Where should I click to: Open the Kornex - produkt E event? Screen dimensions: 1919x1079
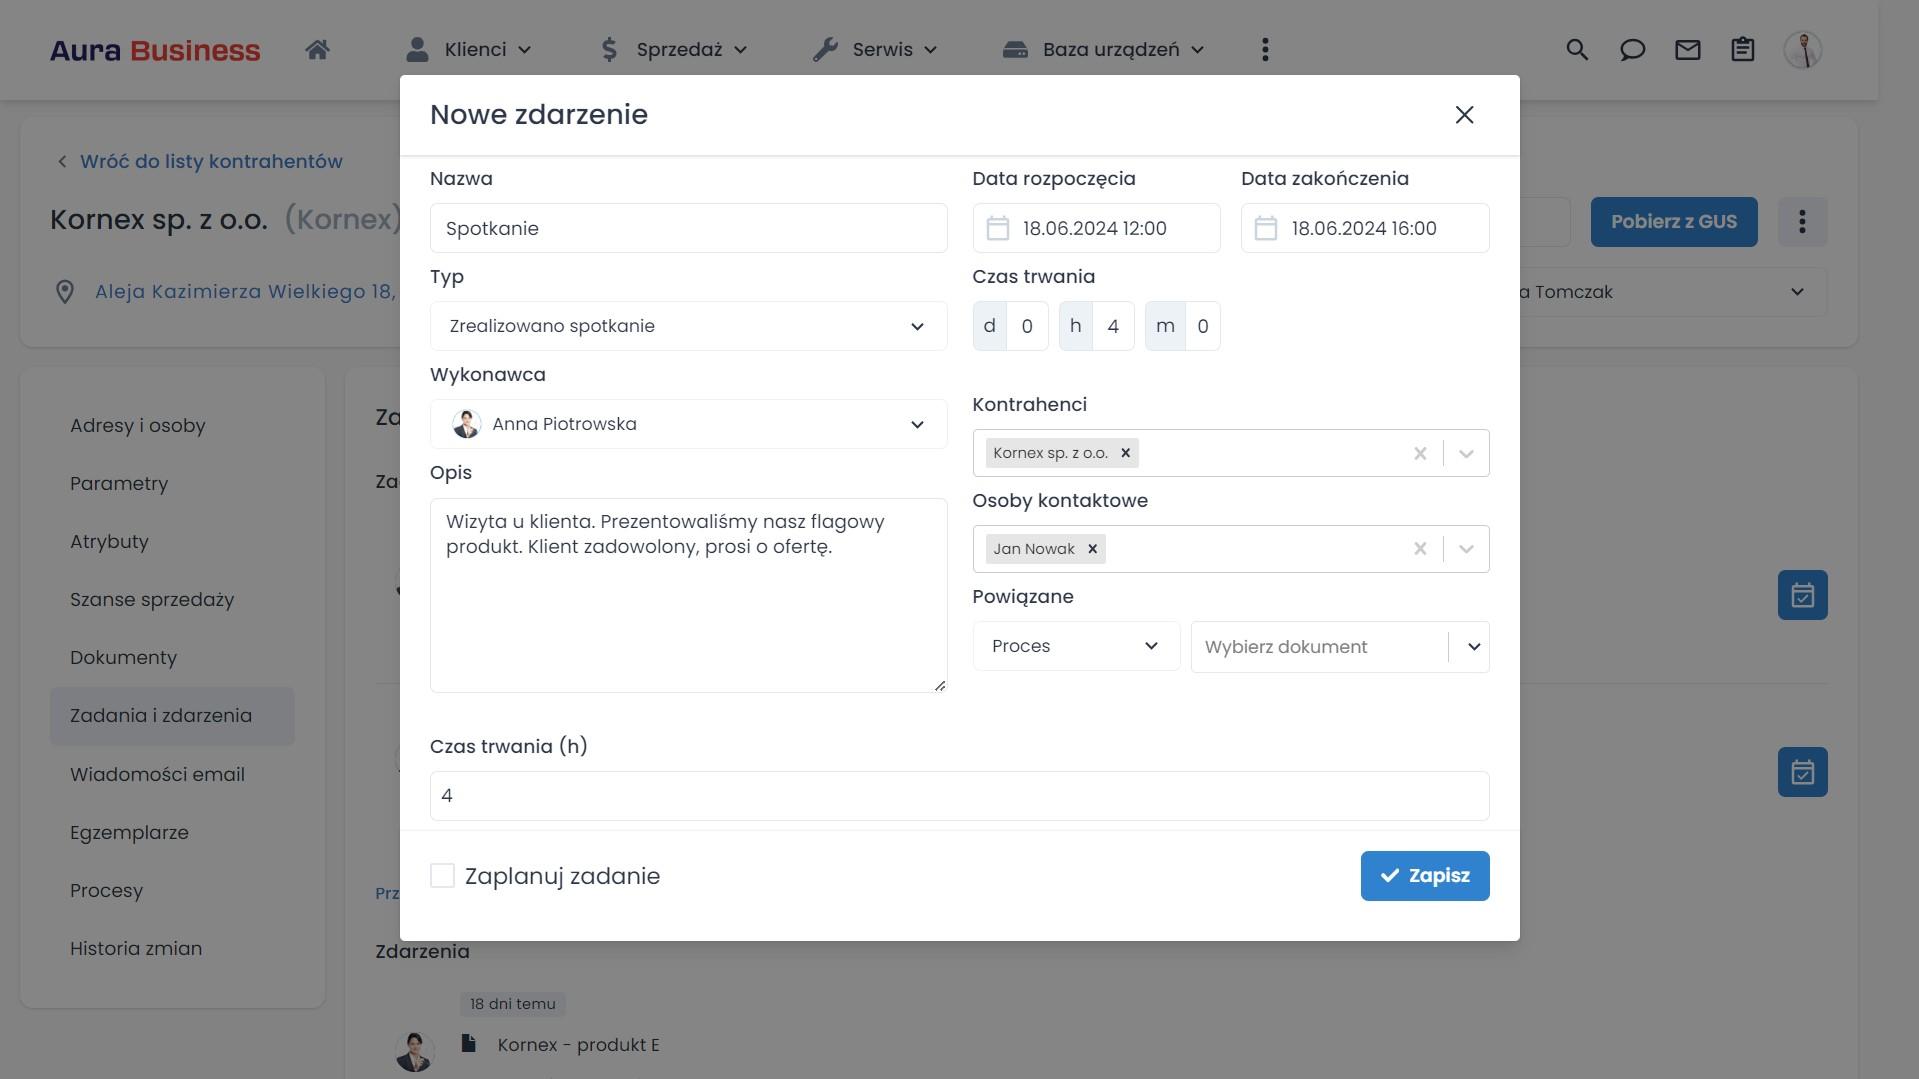pos(578,1045)
